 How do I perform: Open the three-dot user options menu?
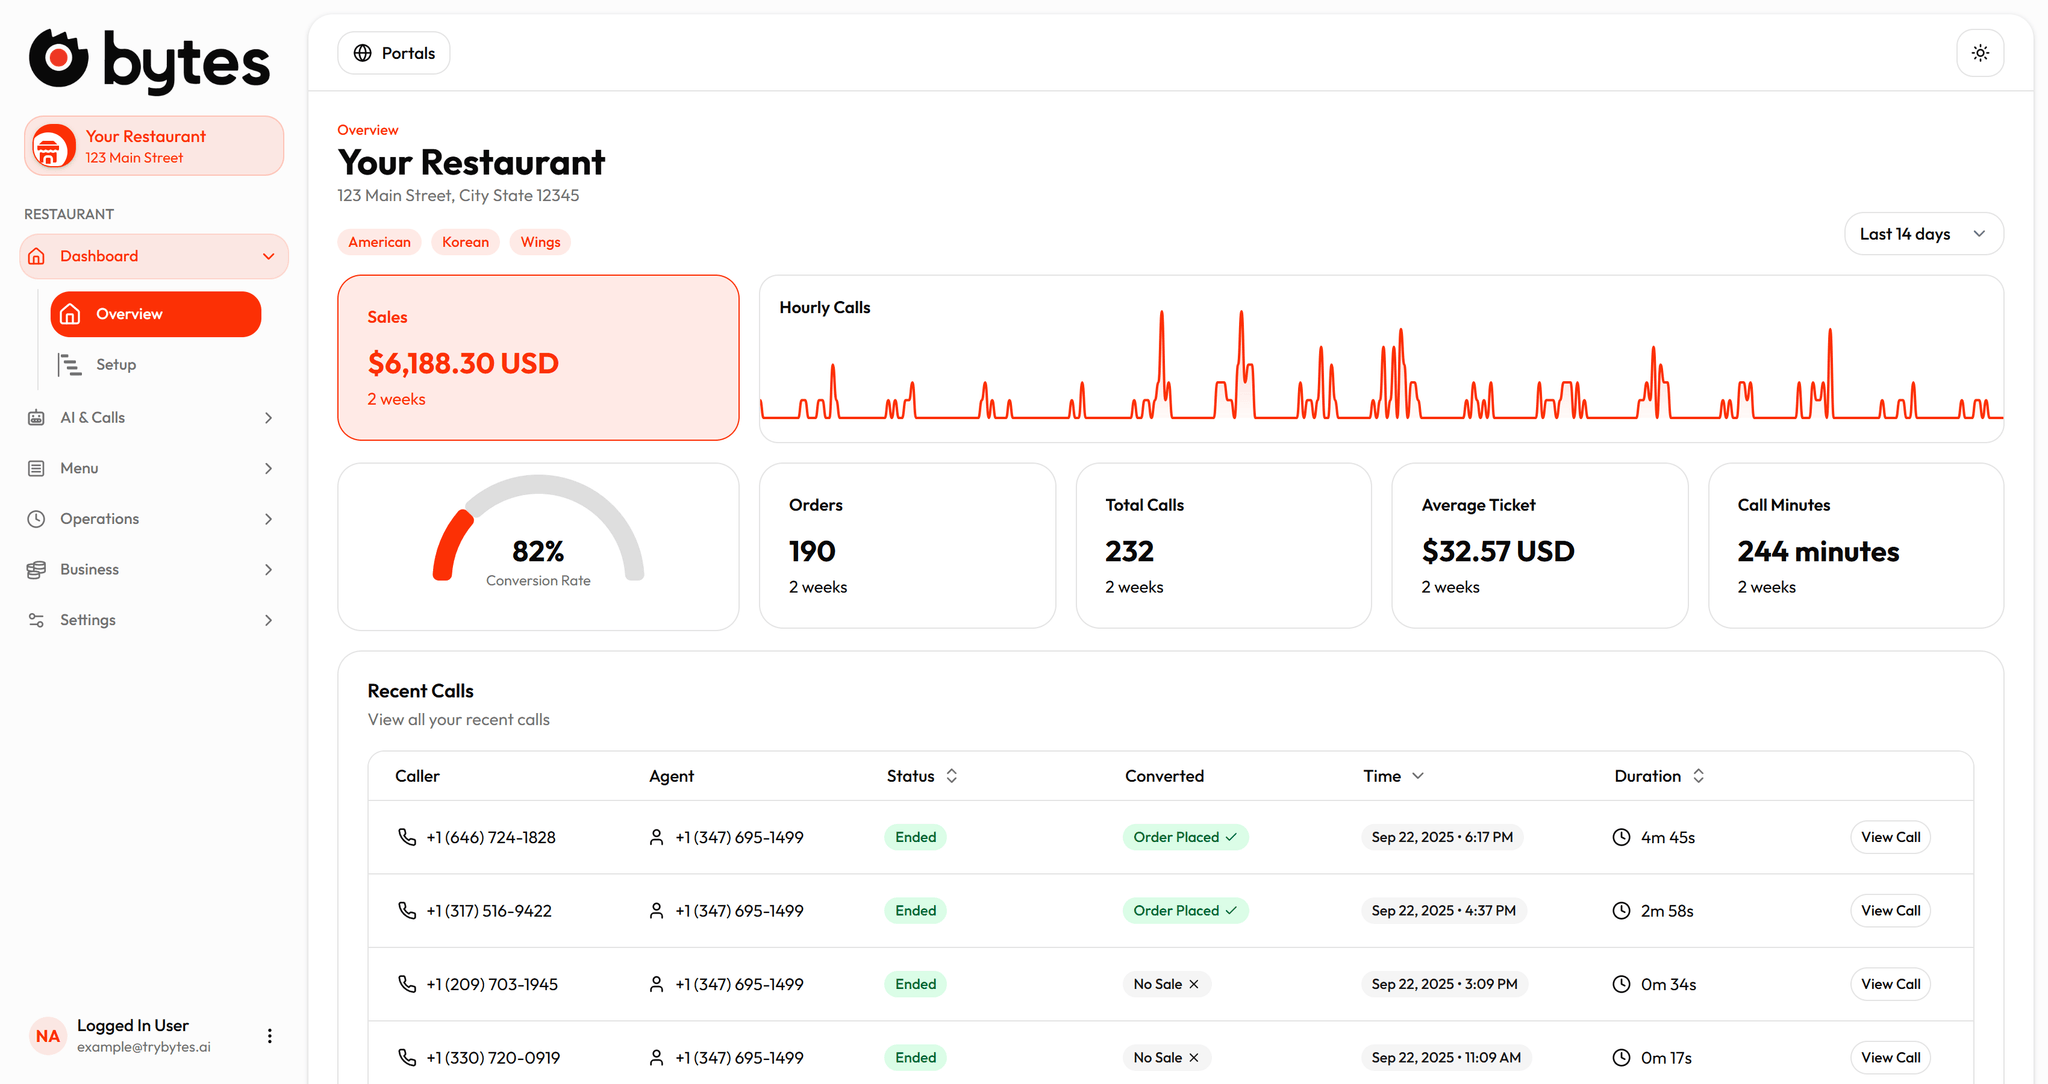269,1036
